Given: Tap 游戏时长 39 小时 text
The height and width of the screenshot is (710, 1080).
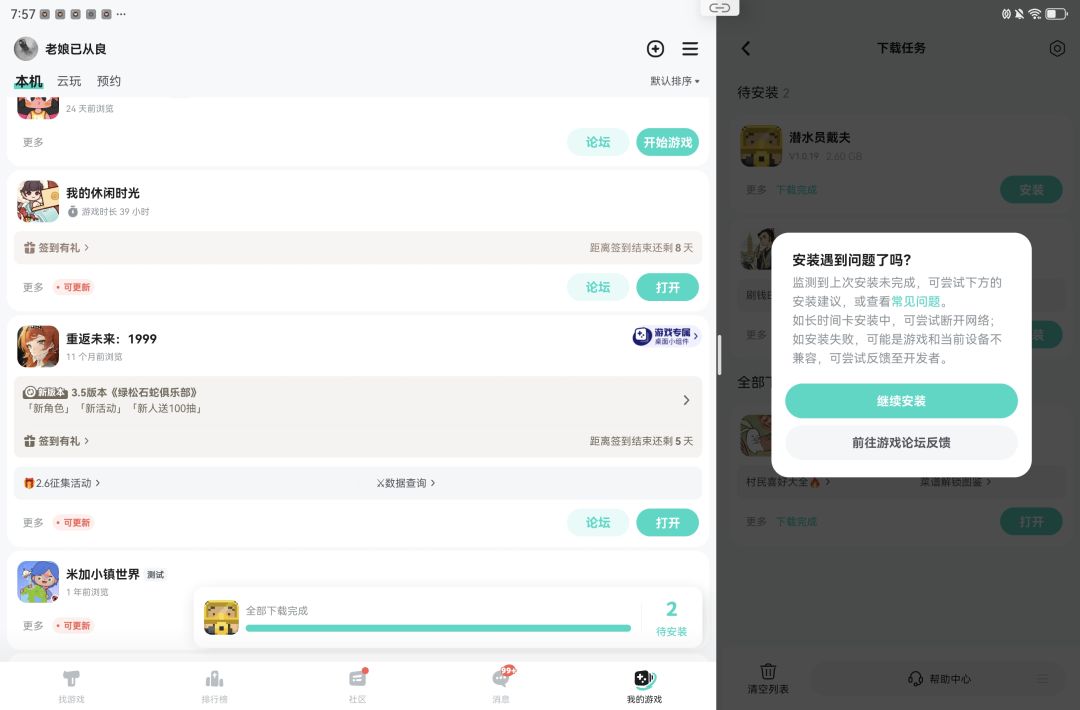Looking at the screenshot, I should [x=115, y=211].
